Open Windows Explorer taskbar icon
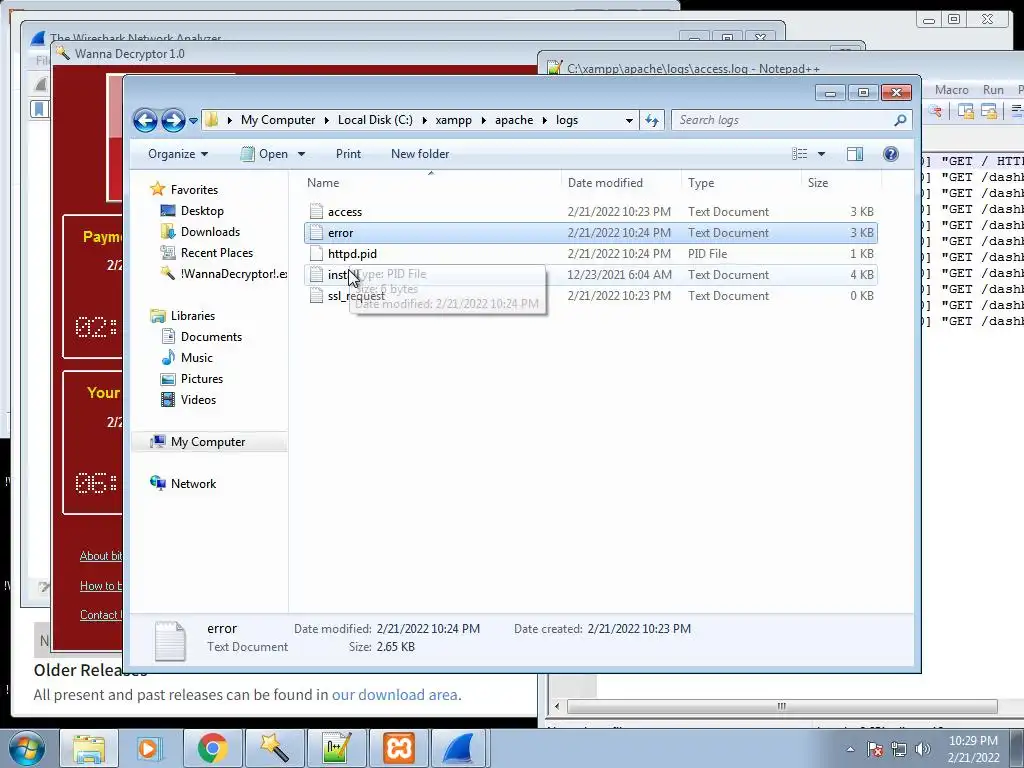This screenshot has height=768, width=1024. tap(89, 748)
